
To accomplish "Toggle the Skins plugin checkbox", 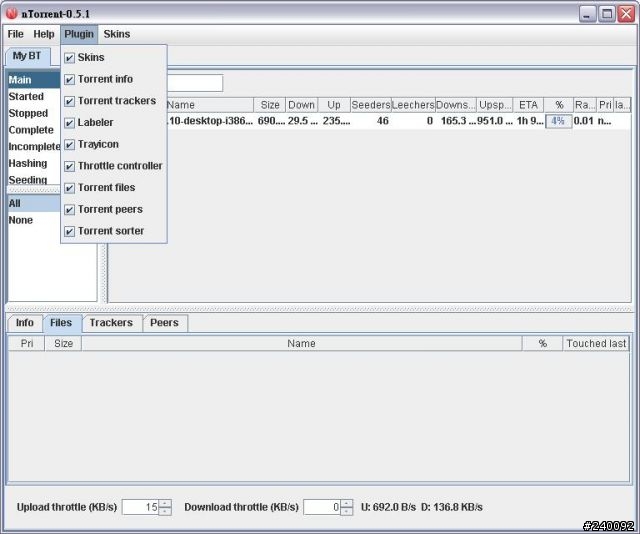I will [69, 58].
